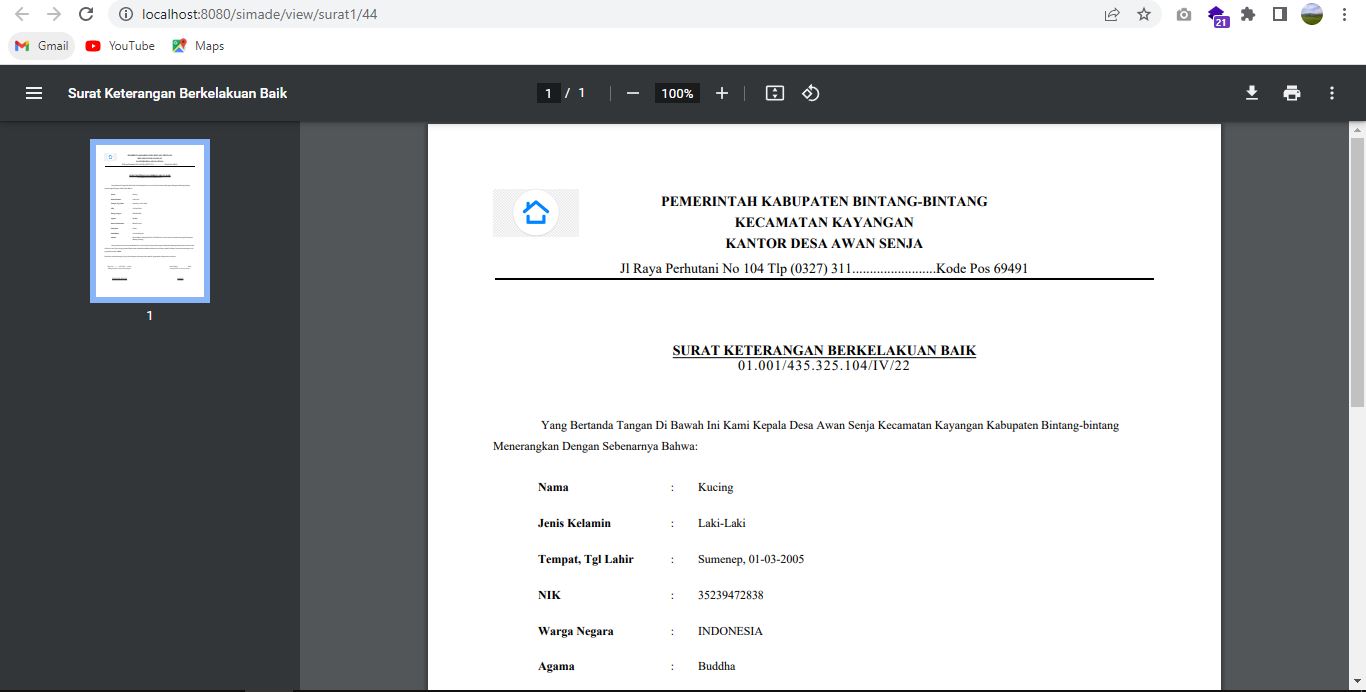Open the Gmail bookmark
This screenshot has height=692, width=1366.
(42, 46)
